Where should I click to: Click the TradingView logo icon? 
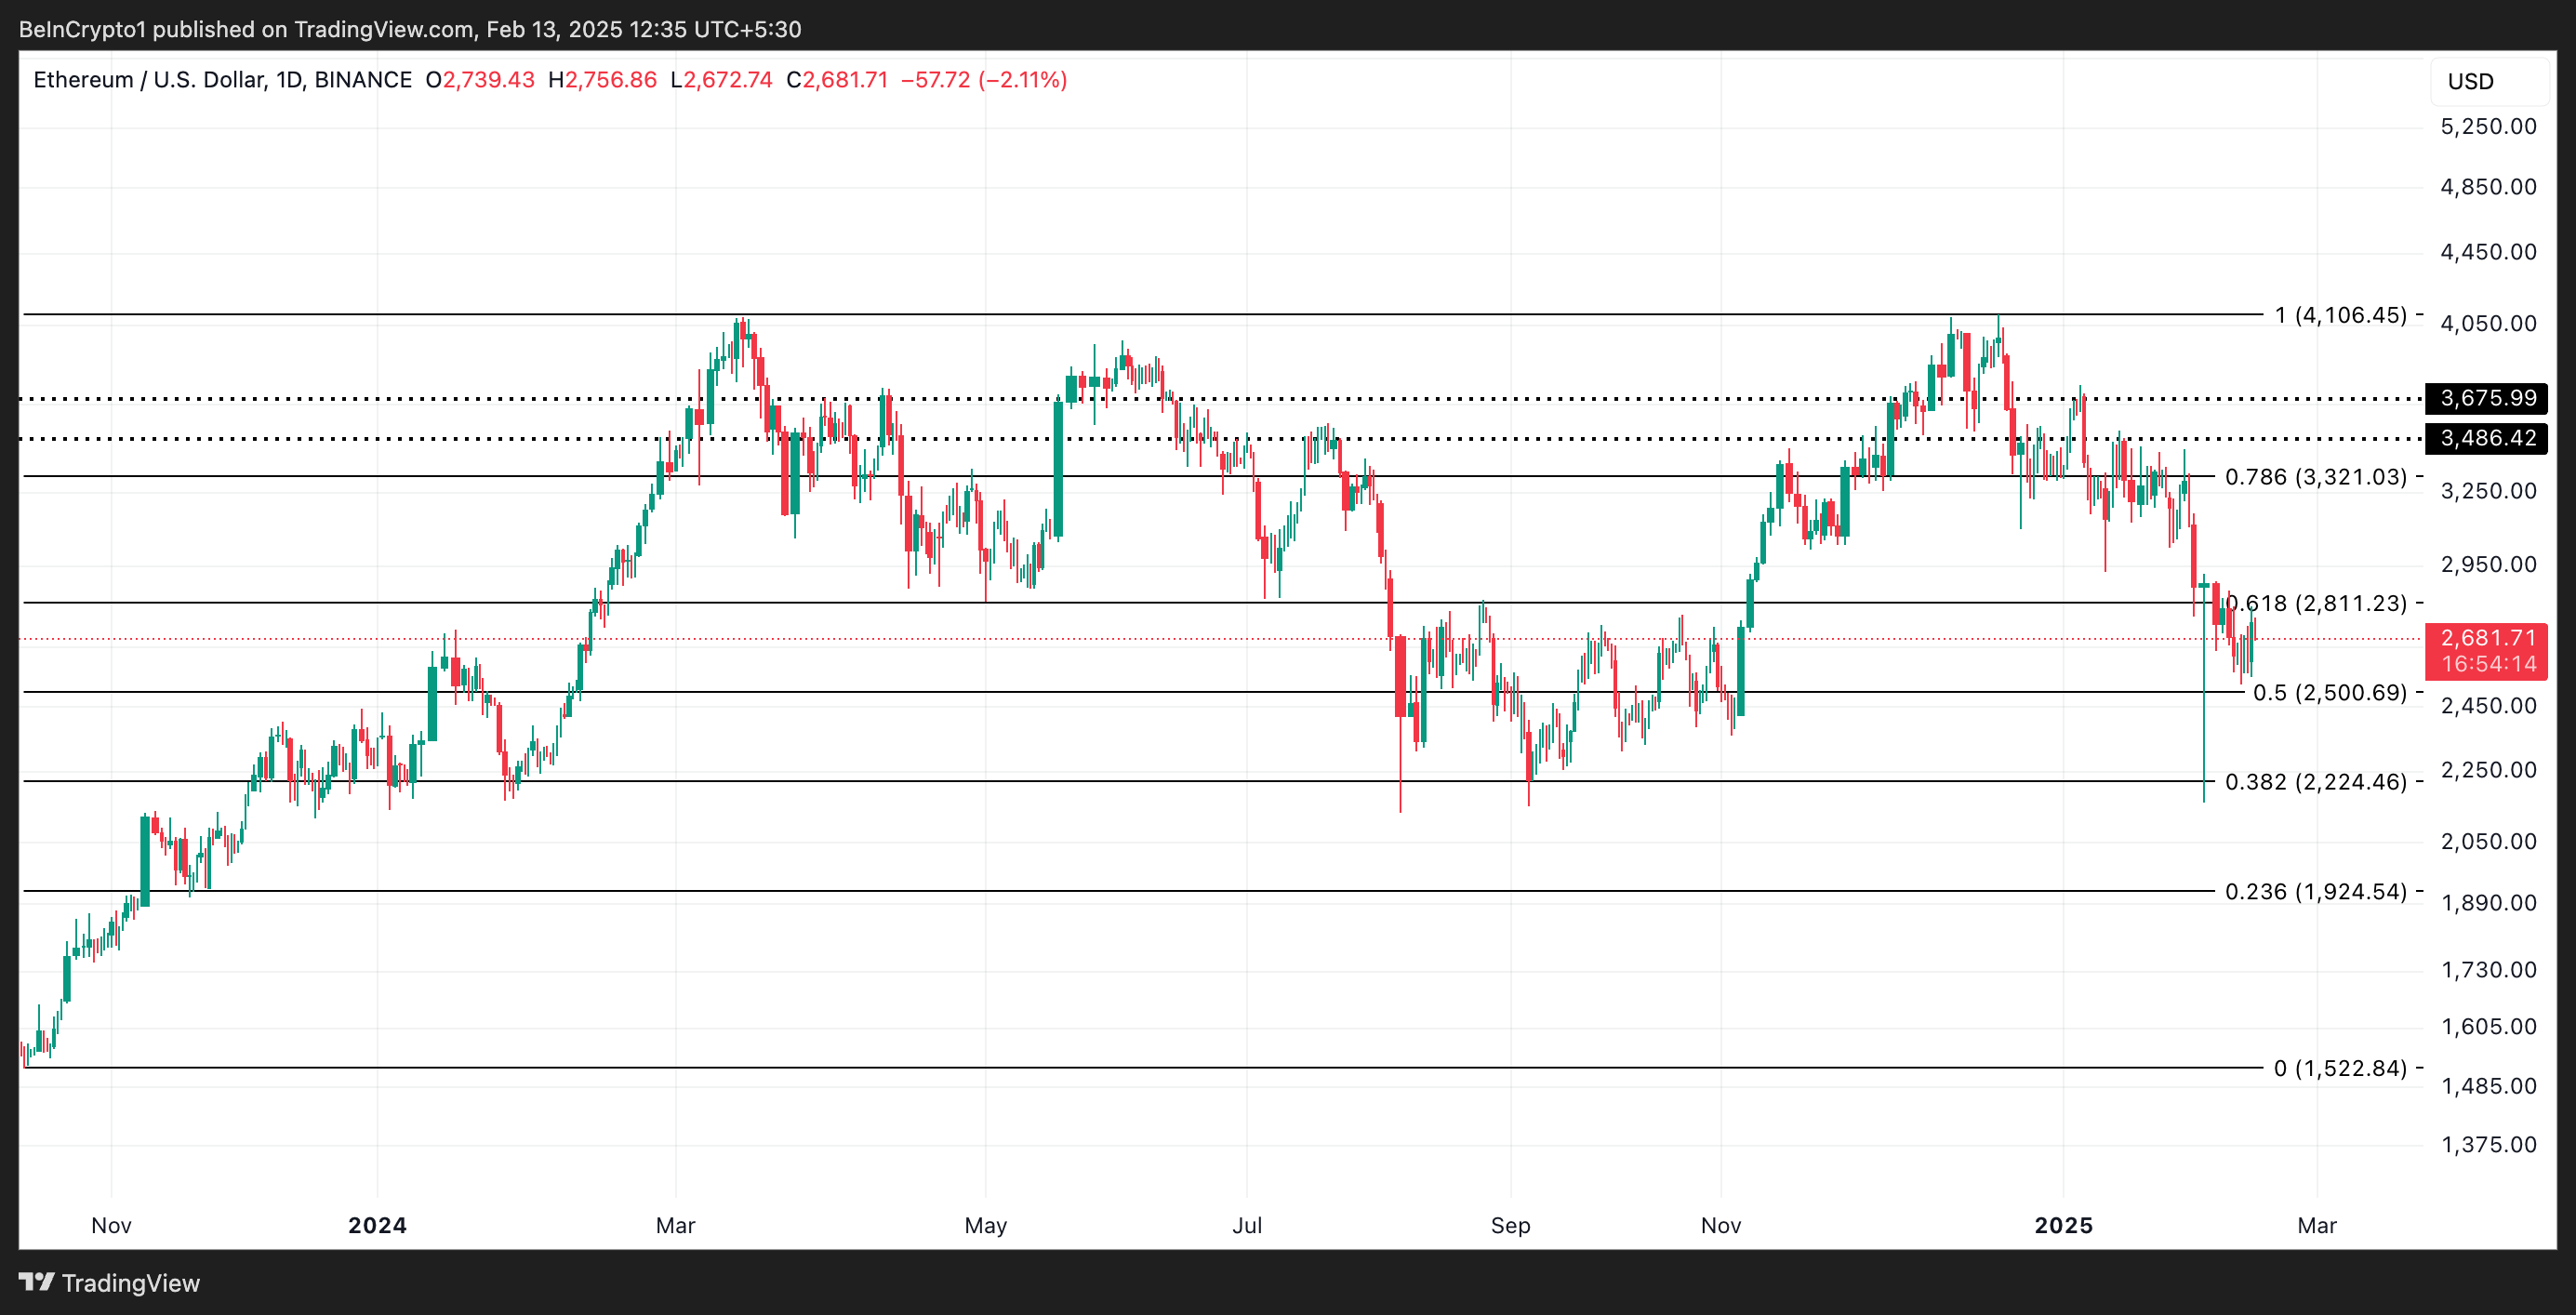pyautogui.click(x=36, y=1281)
